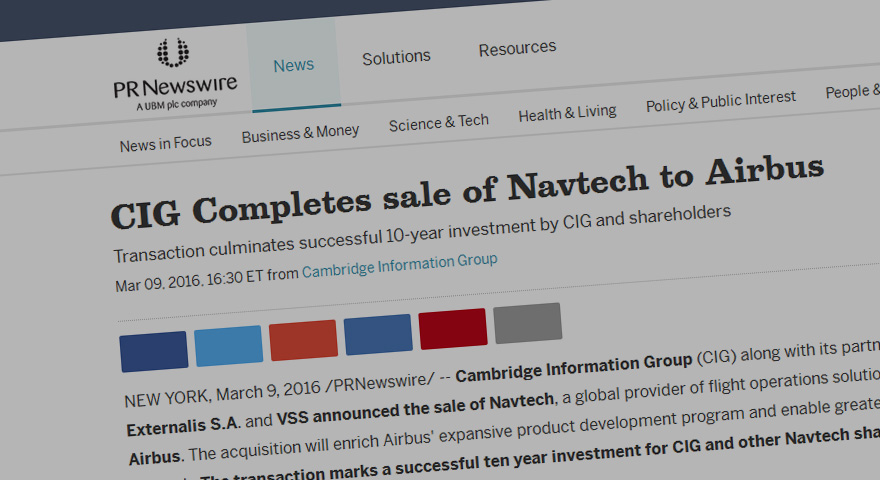Click the light blue share button

coord(228,345)
